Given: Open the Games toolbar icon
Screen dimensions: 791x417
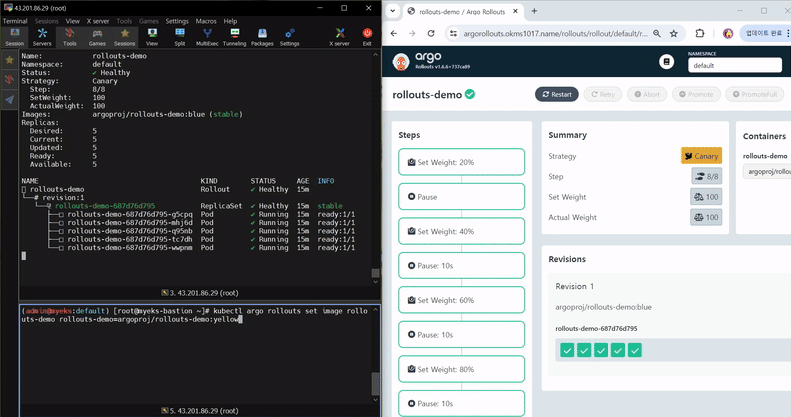Looking at the screenshot, I should tap(97, 37).
